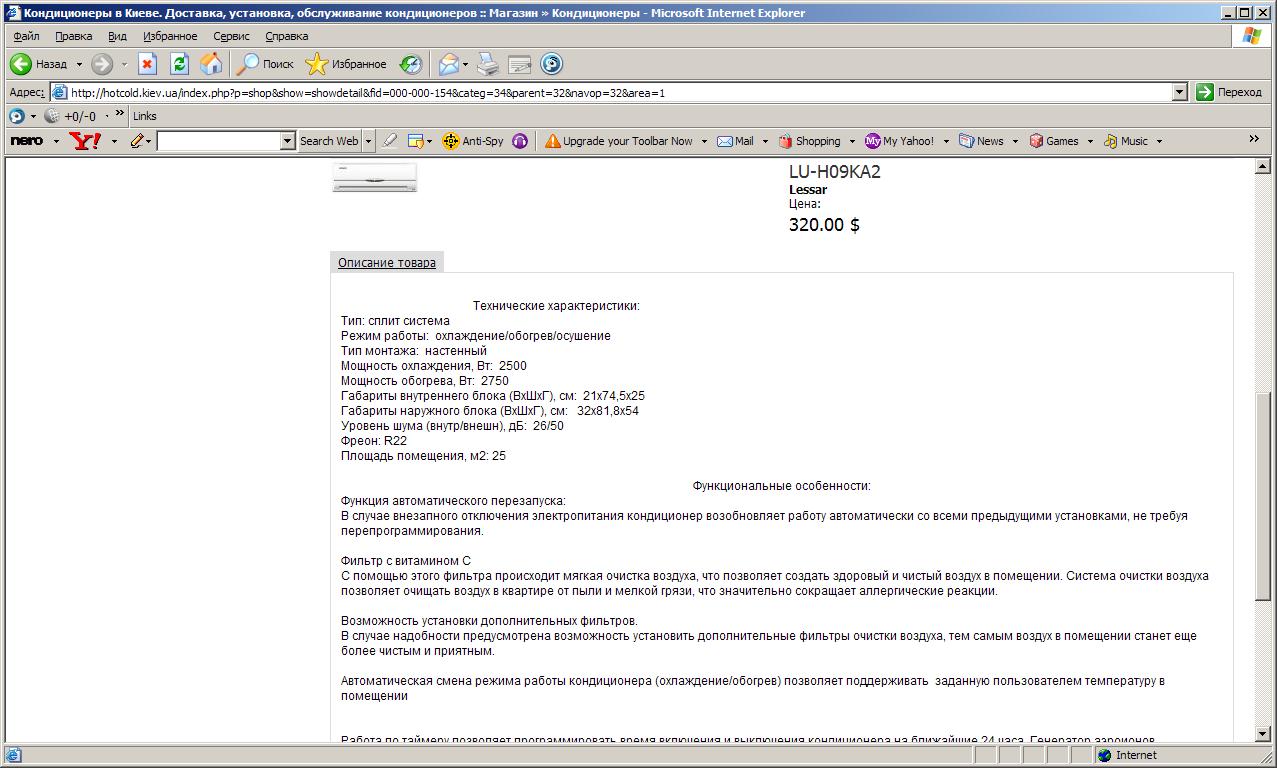Refresh the page with the Refresh icon
The height and width of the screenshot is (768, 1277).
[179, 64]
